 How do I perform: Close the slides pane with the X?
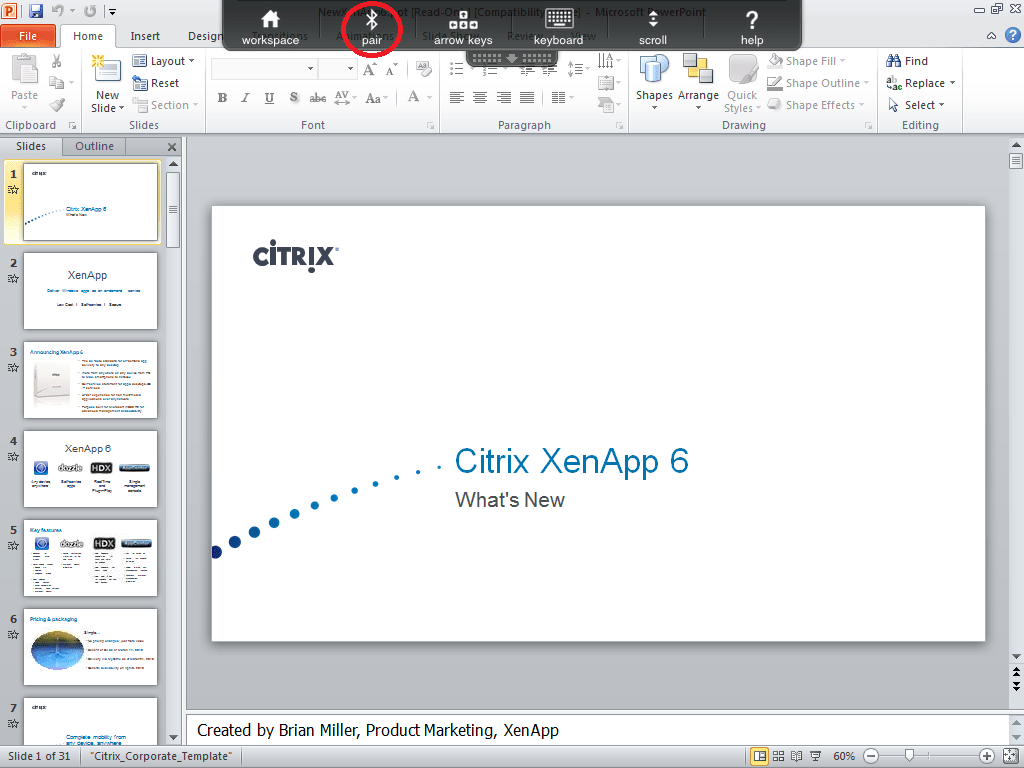172,147
